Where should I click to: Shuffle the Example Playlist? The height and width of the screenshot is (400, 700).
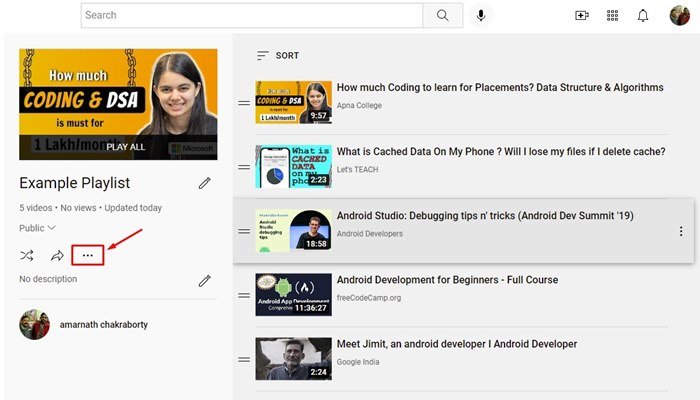[27, 255]
